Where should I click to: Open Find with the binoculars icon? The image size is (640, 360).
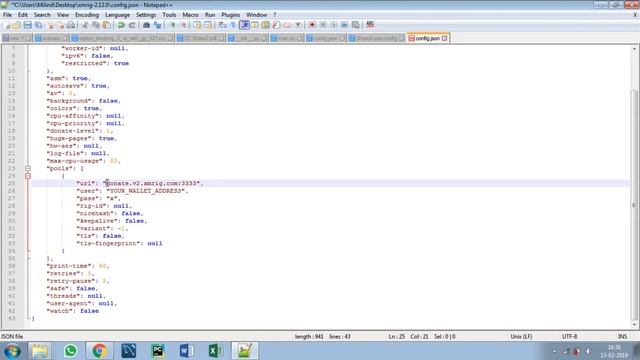146,25
